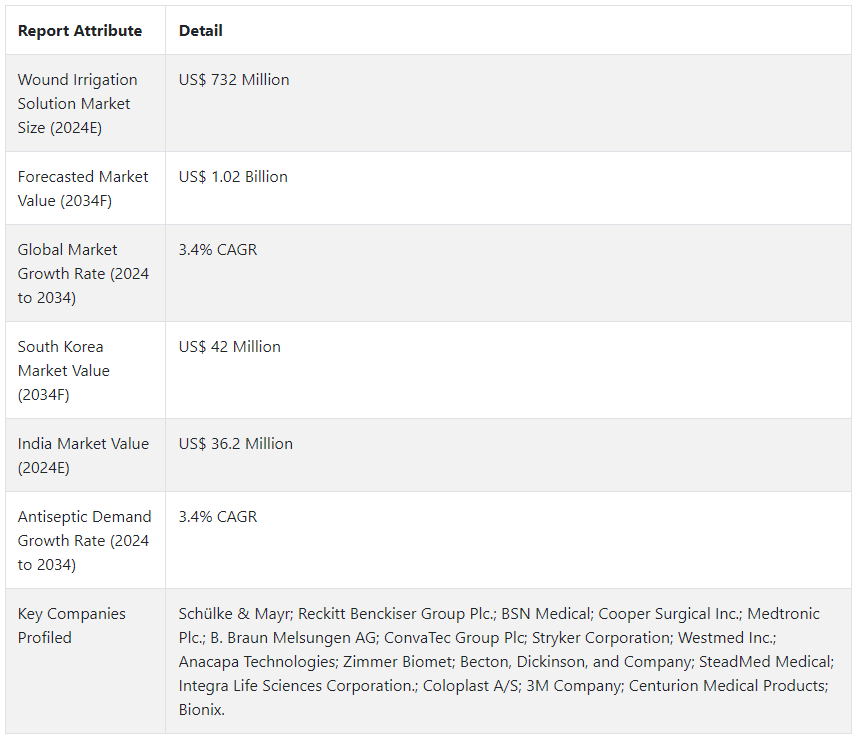855x736 pixels.
Task: Select Global Market 3.4% CAGR value
Action: pos(218,250)
